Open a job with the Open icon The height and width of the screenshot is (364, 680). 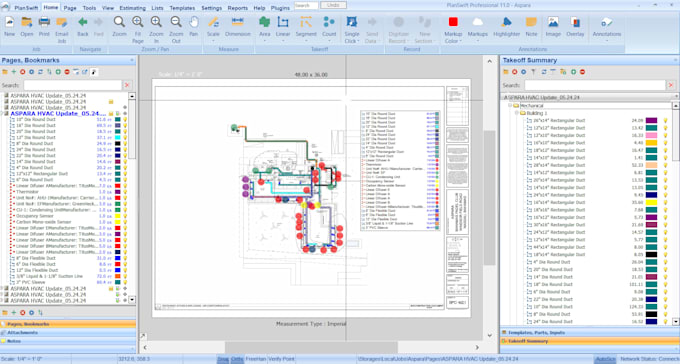pyautogui.click(x=26, y=27)
